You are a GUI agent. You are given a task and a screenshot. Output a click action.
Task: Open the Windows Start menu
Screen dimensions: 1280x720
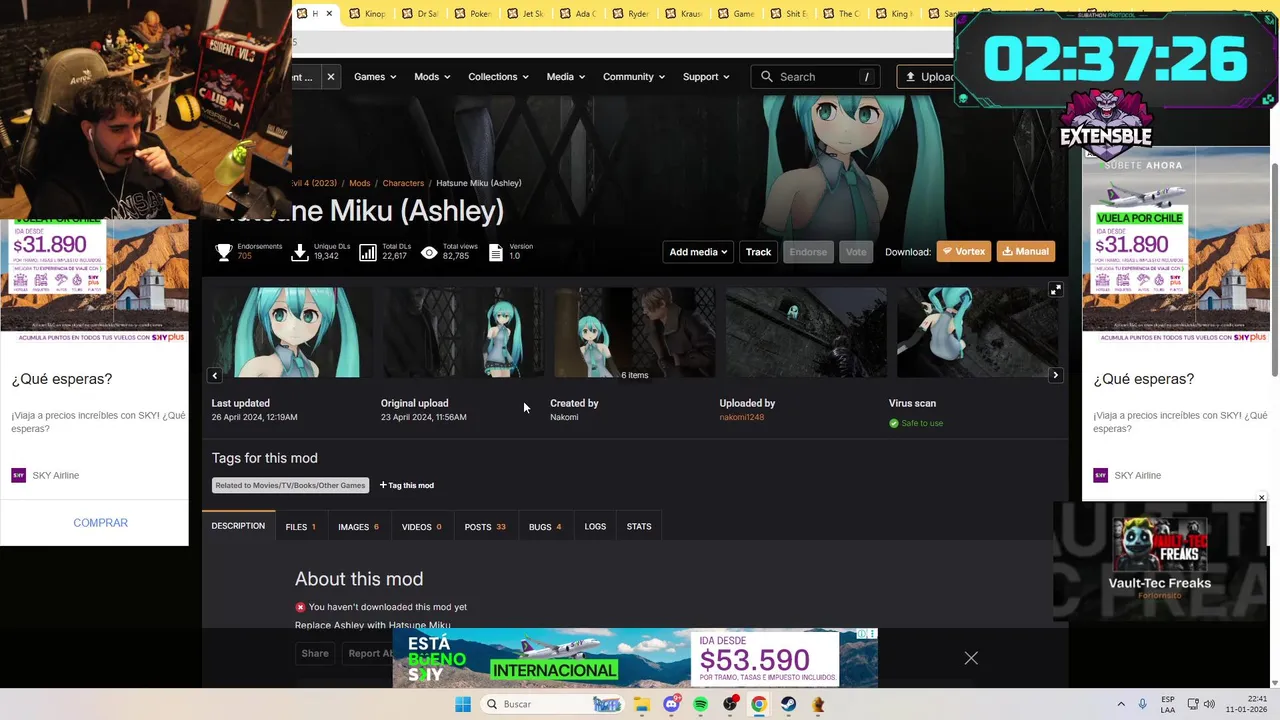click(462, 704)
